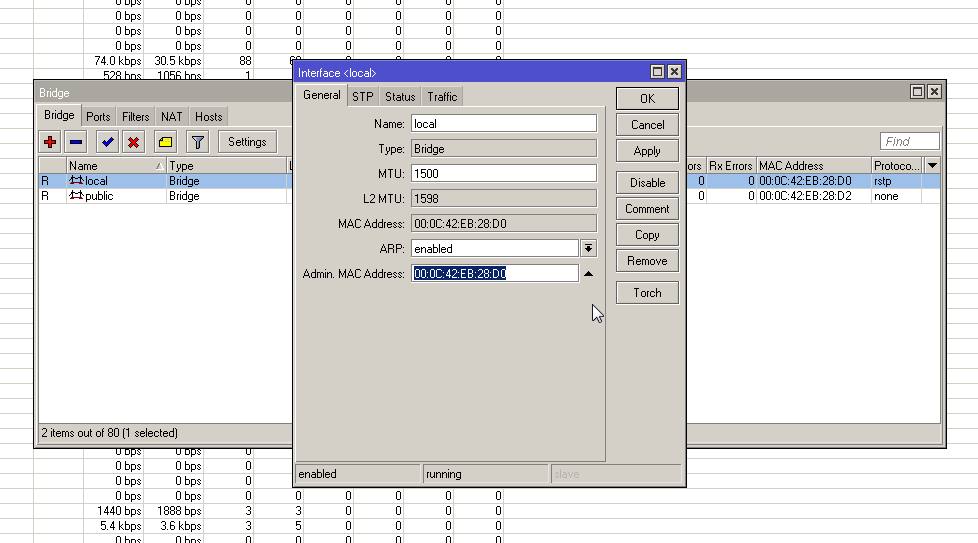Click the MTU input field
This screenshot has width=978, height=543.
pyautogui.click(x=503, y=173)
